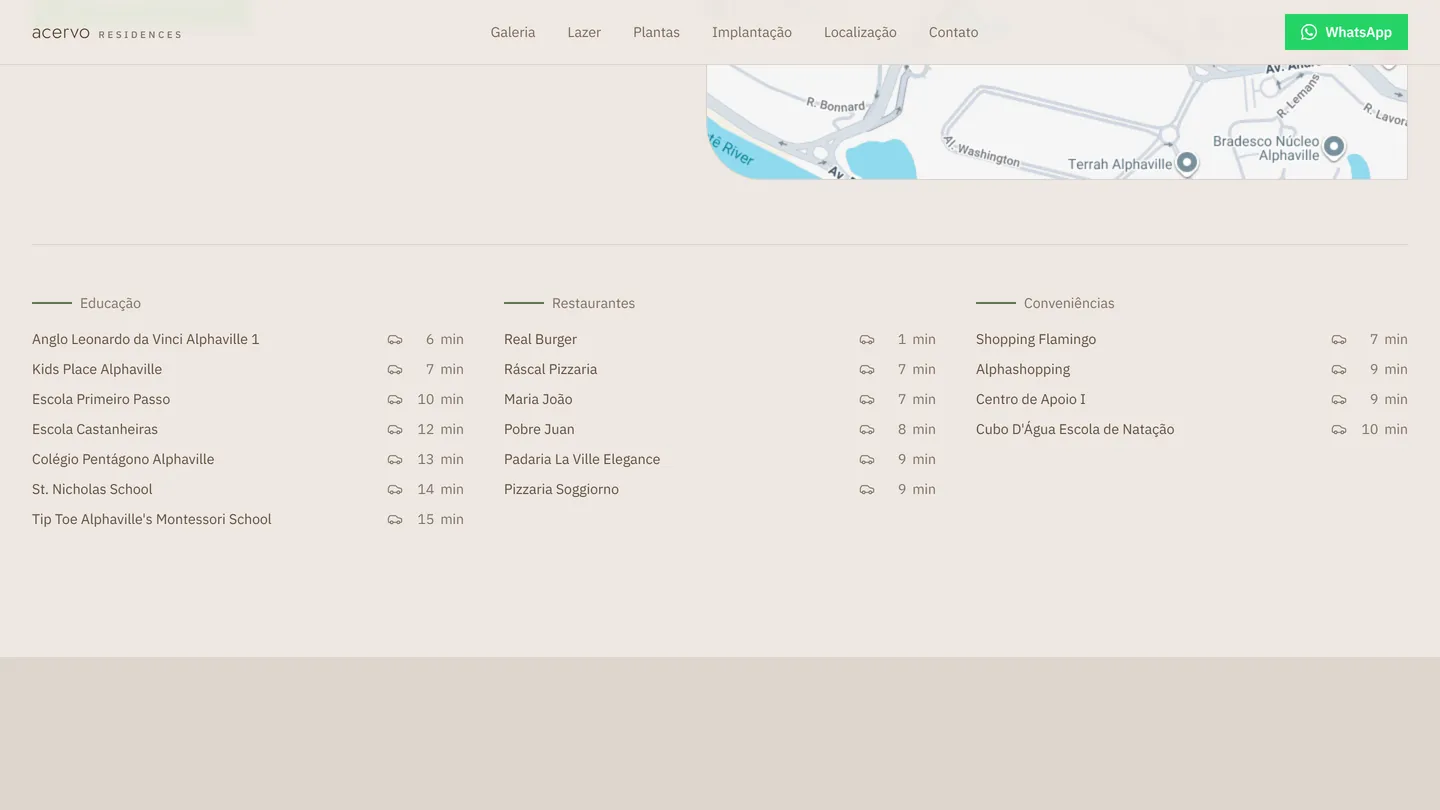Click the car icon beside Anglo Leonardo da Vinci
The width and height of the screenshot is (1440, 810).
395,340
